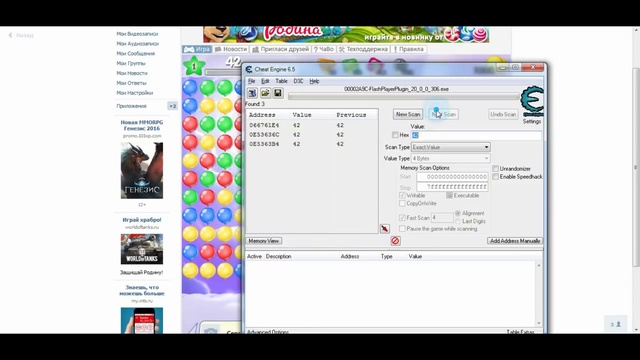Click the Назад back arrow icon
The image size is (640, 360).
(10, 36)
